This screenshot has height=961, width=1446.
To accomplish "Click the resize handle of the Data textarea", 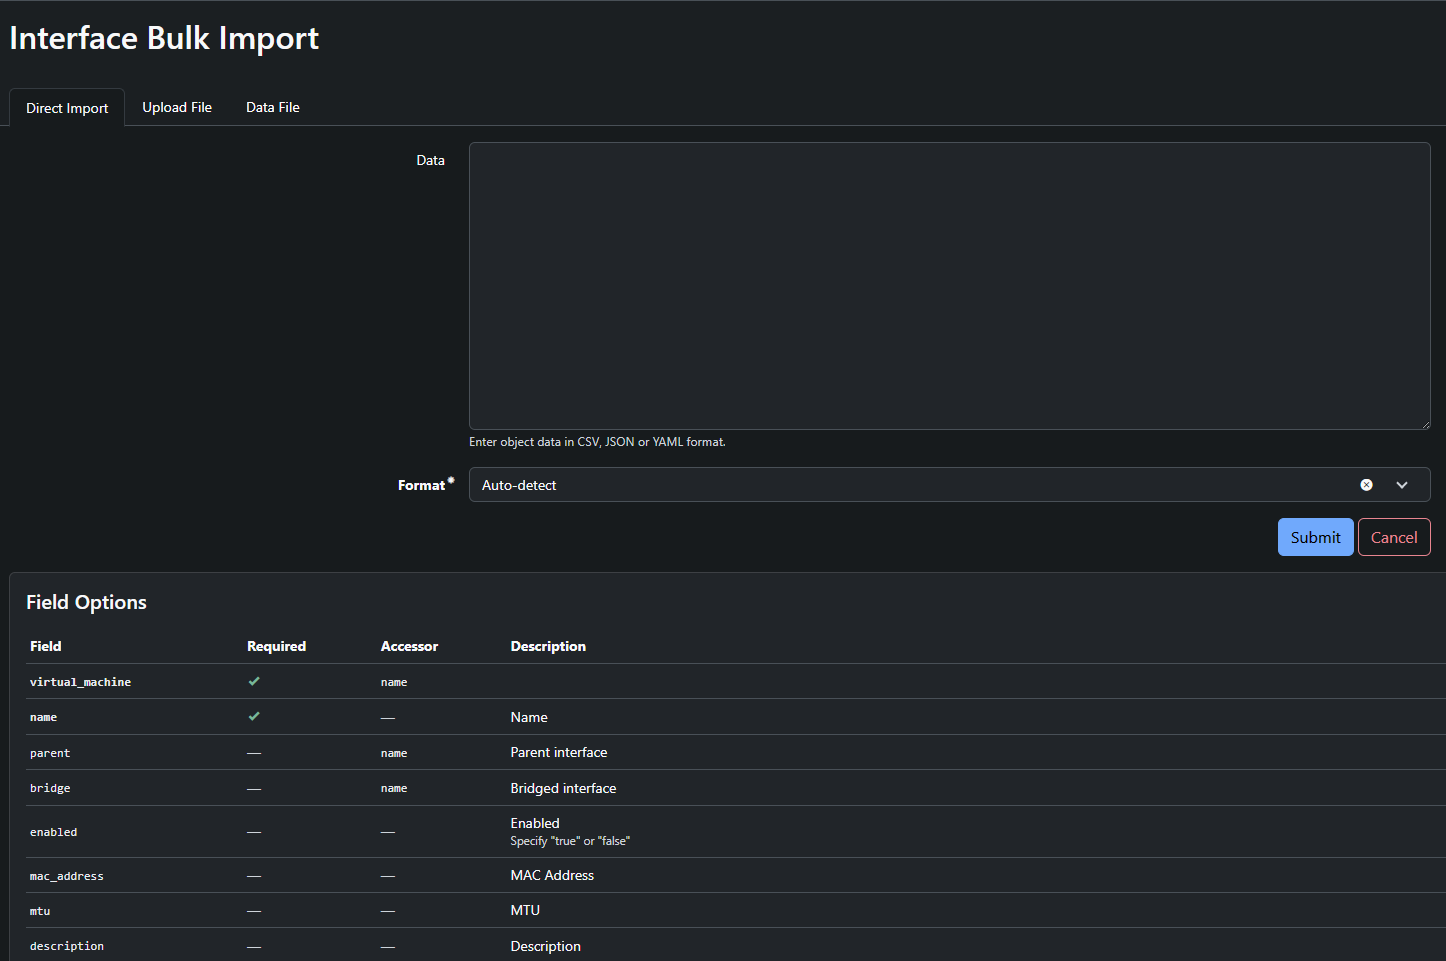I will (x=1426, y=424).
